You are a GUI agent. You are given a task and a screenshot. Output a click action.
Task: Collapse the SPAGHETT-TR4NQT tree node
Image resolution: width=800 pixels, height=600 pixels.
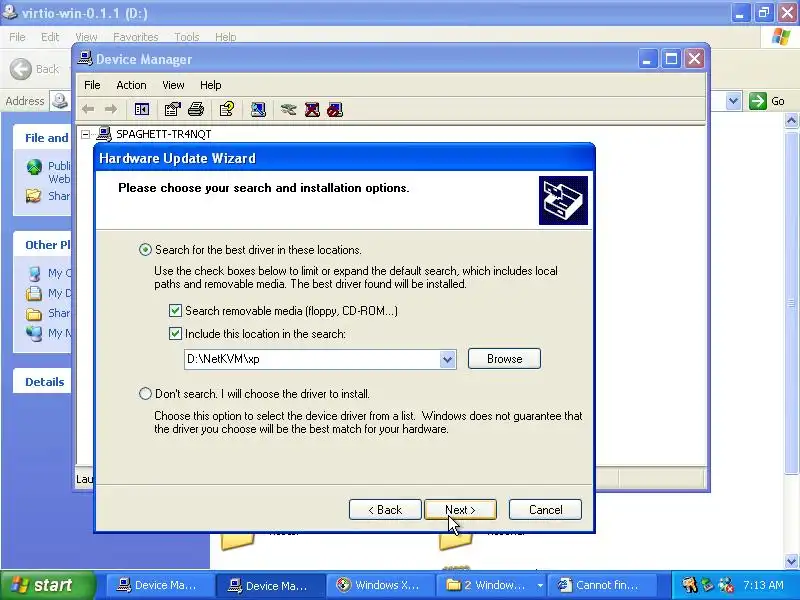[86, 134]
